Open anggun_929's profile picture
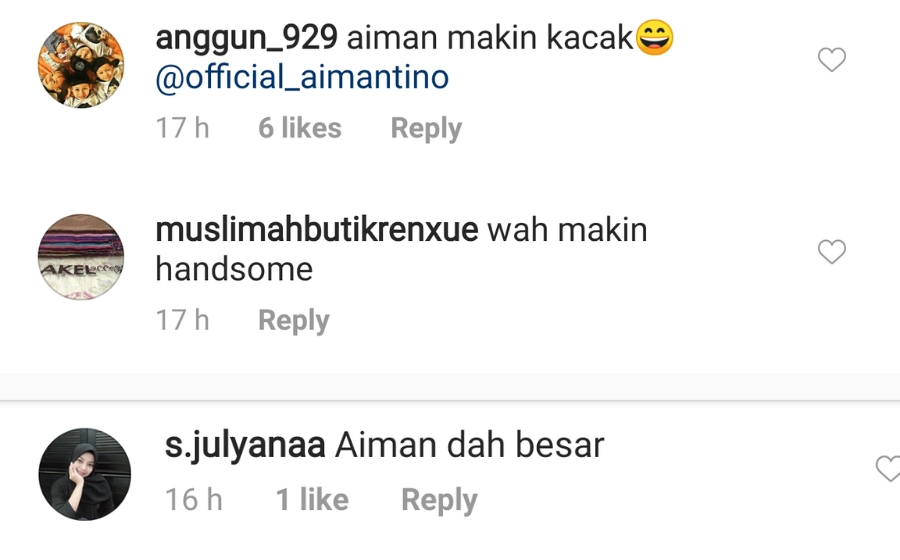Viewport: 900px width, 560px height. [x=81, y=65]
